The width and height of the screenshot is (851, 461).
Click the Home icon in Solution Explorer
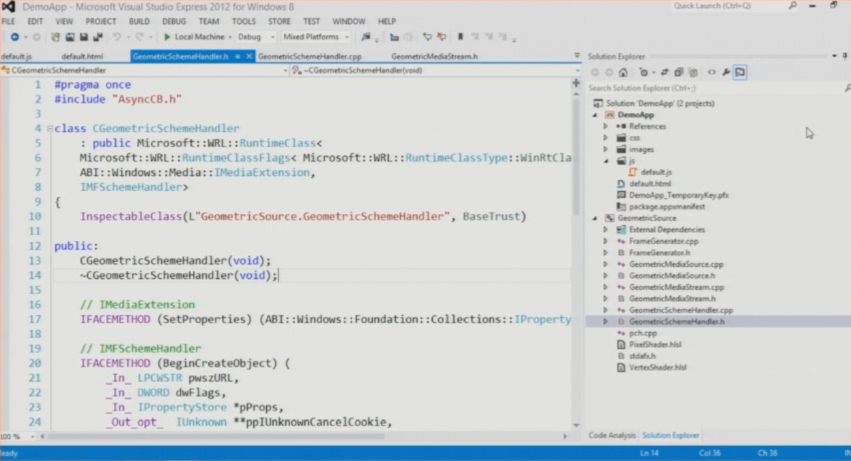tap(623, 72)
